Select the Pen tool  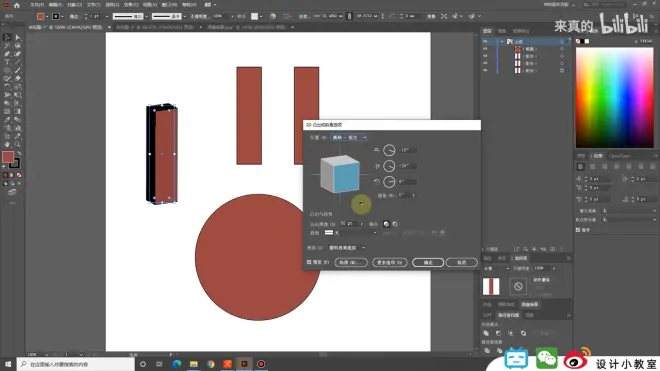click(7, 54)
